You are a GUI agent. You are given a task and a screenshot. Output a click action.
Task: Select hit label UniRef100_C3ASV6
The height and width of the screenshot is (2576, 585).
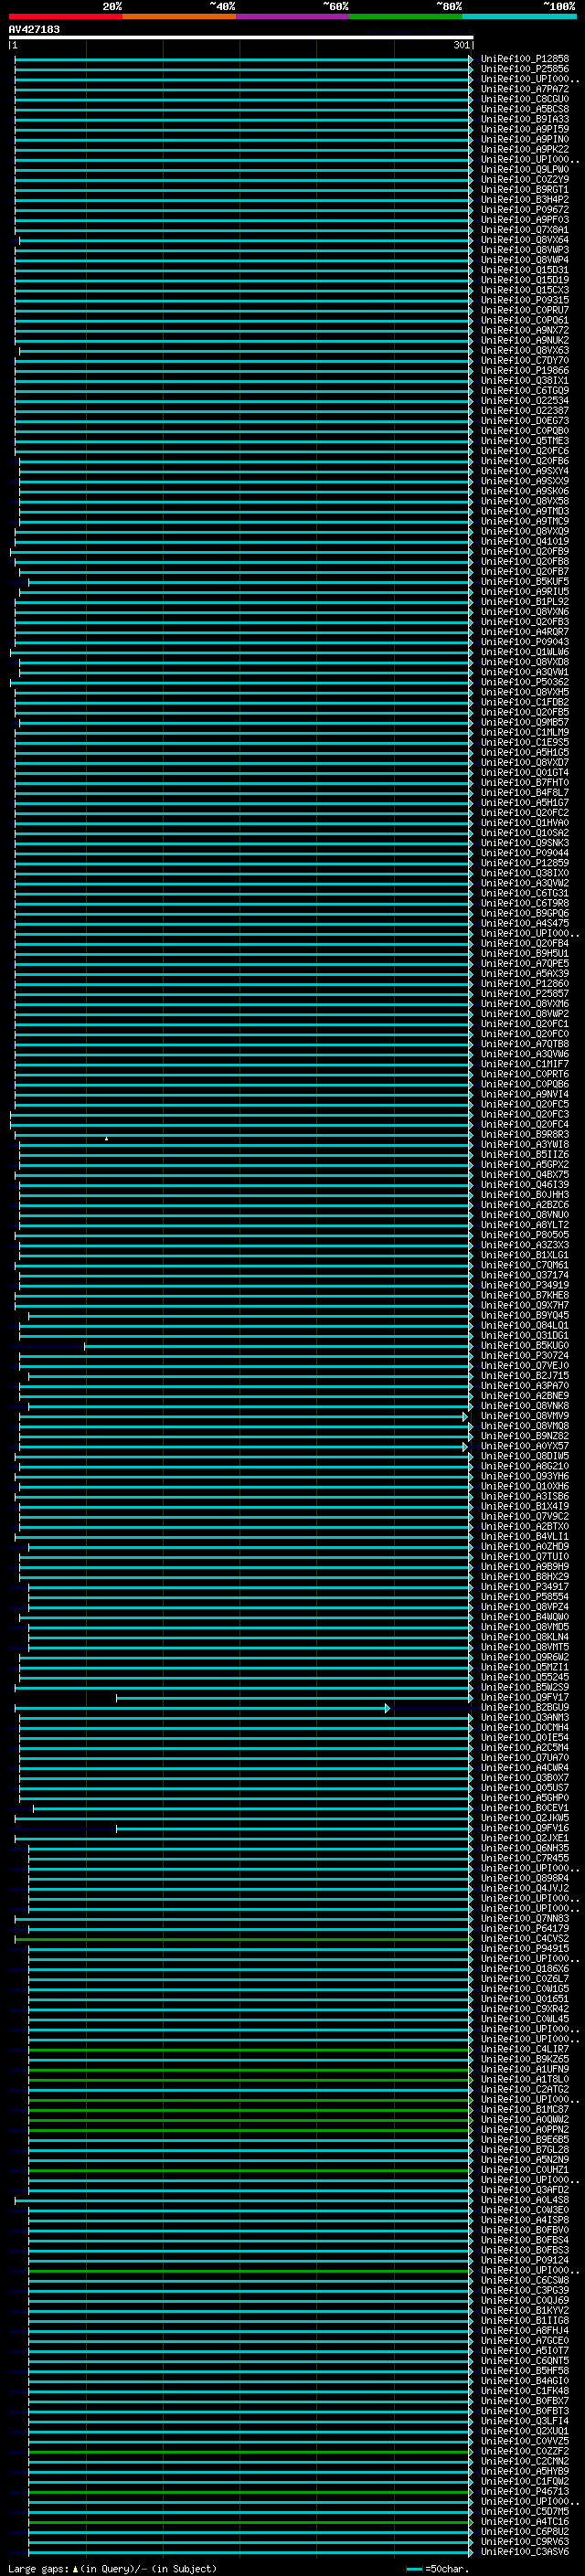(x=525, y=2551)
